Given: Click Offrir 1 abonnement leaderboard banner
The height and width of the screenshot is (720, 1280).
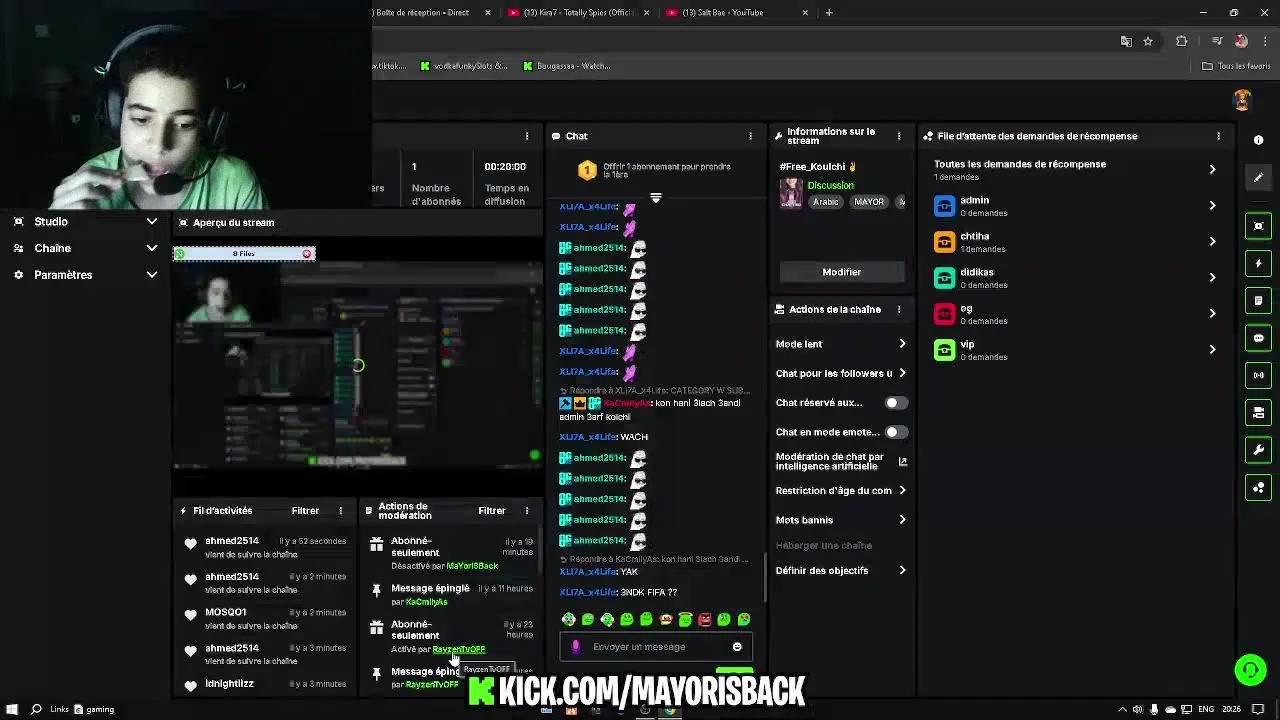Looking at the screenshot, I should 655,171.
